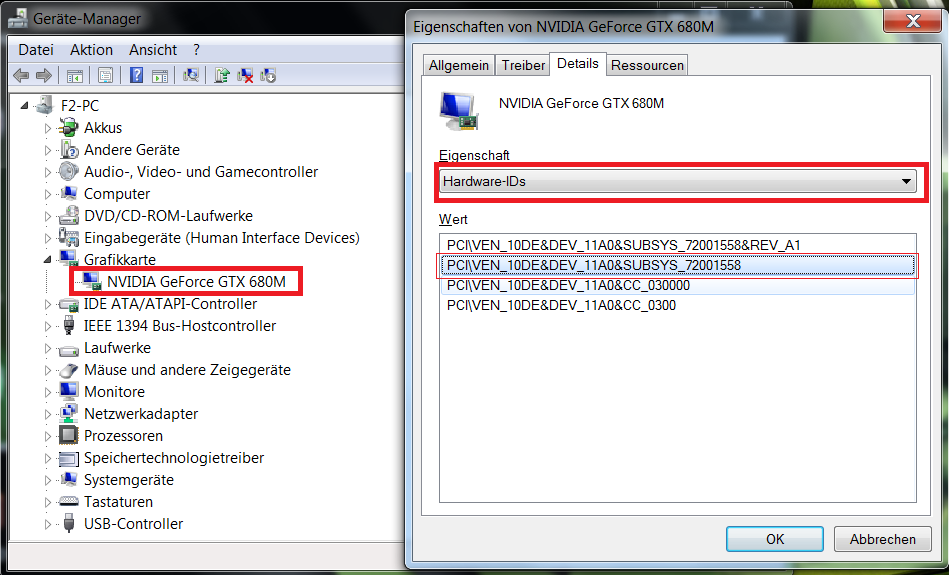Viewport: 949px width, 575px height.
Task: Switch to the Ressourcen tab
Action: pyautogui.click(x=647, y=65)
